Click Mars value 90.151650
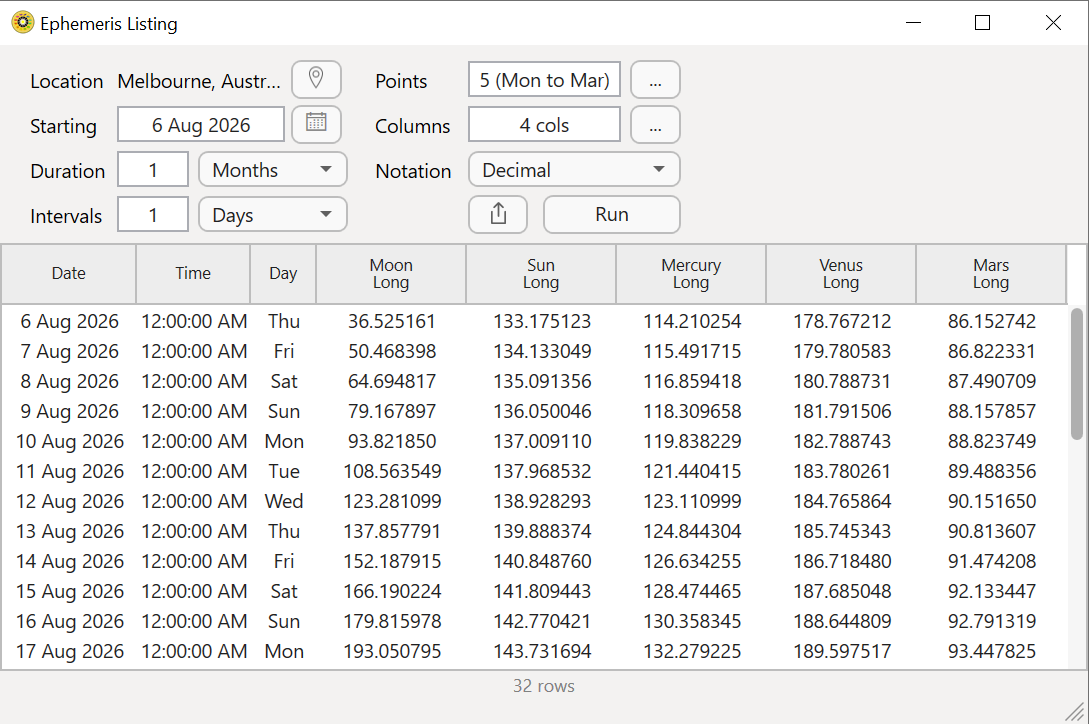This screenshot has width=1089, height=724. pyautogui.click(x=992, y=501)
